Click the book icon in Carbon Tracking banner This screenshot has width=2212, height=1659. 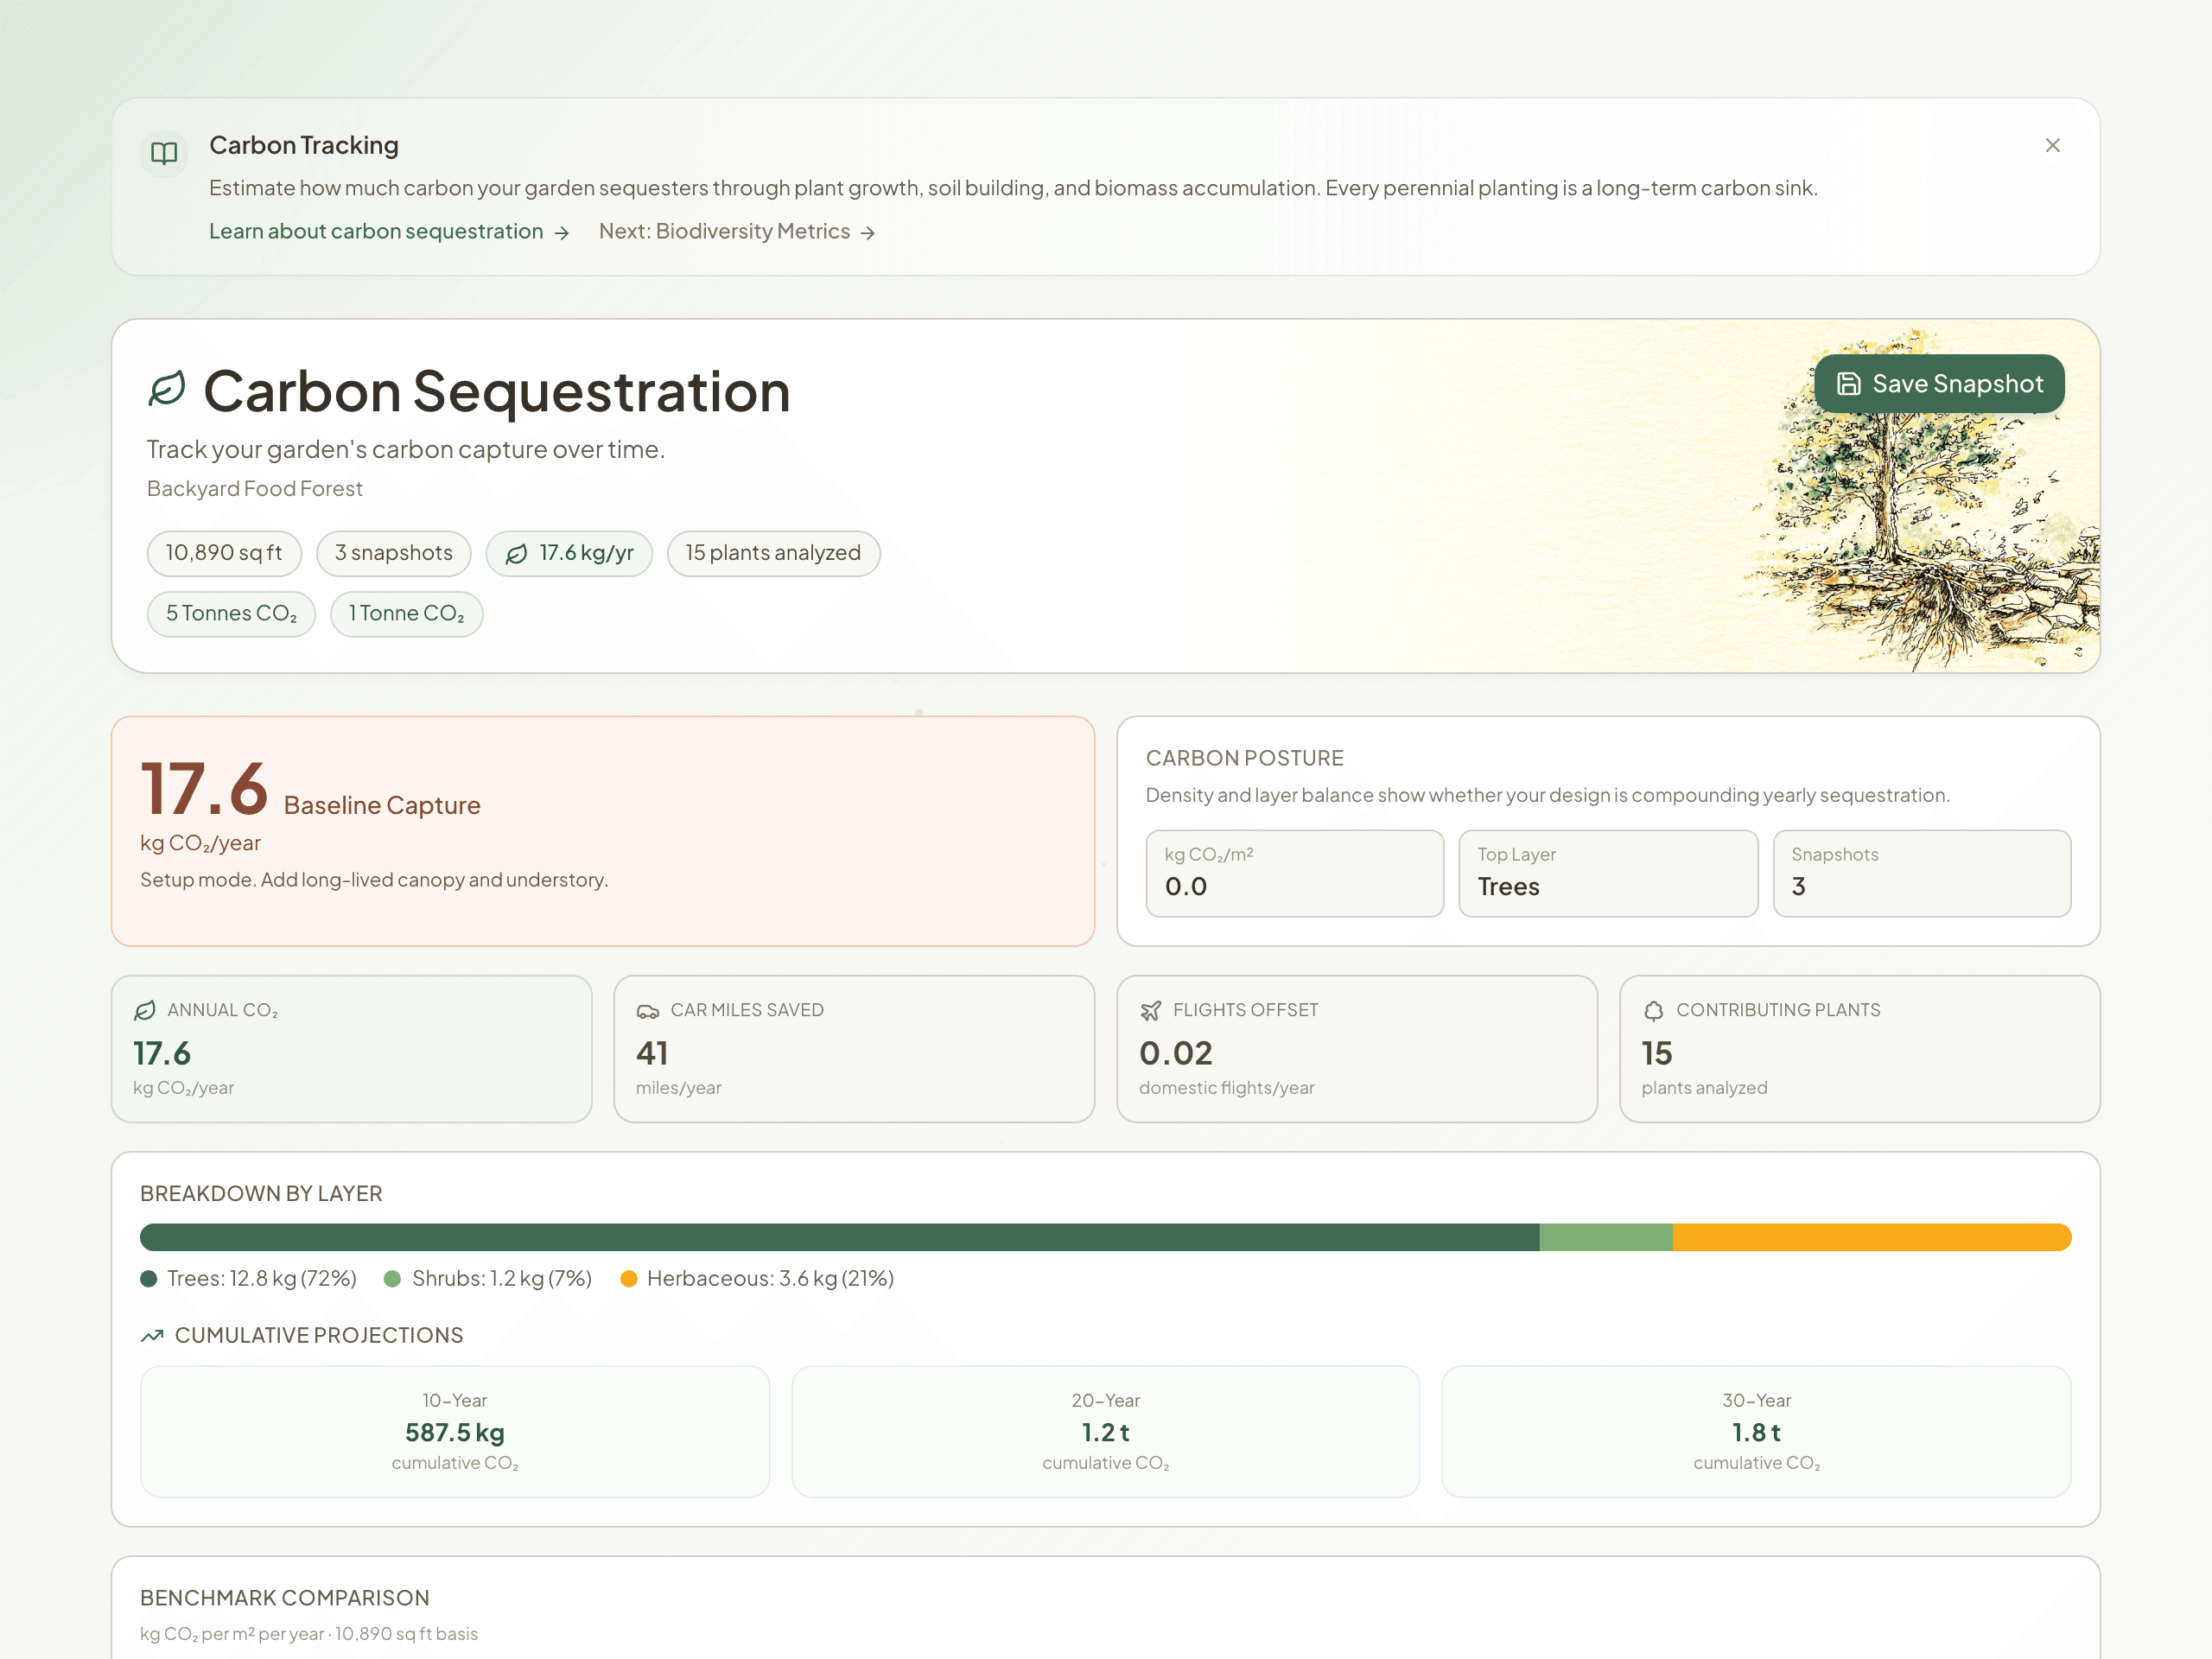[x=164, y=153]
